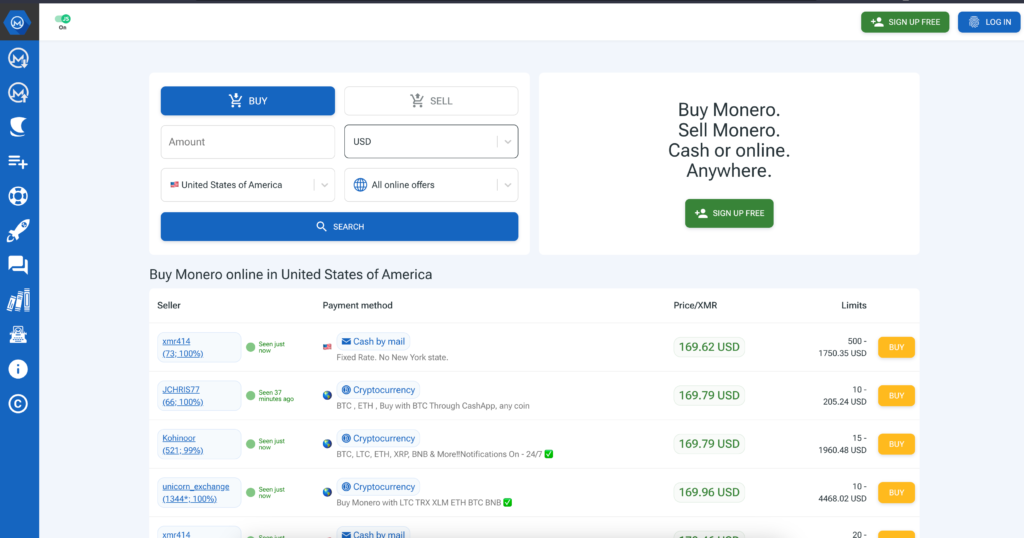Open the sell Monero sidebar icon with up arrow
Image resolution: width=1024 pixels, height=538 pixels.
click(18, 93)
